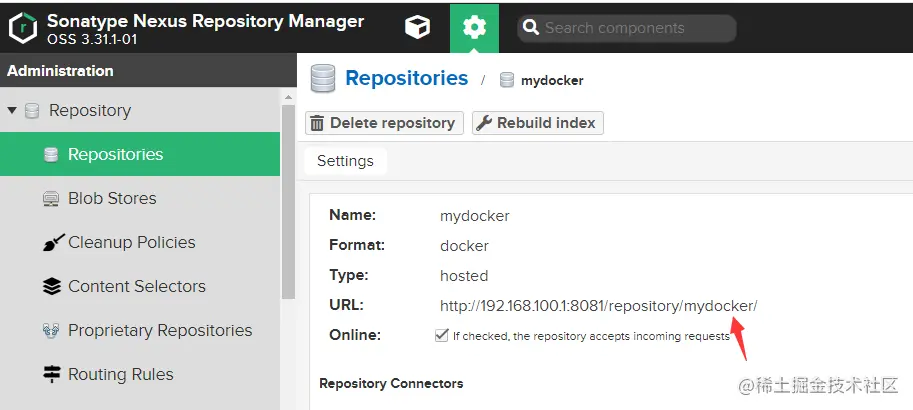The width and height of the screenshot is (913, 410).
Task: Click the Repository Connectors heading
Action: tap(391, 383)
